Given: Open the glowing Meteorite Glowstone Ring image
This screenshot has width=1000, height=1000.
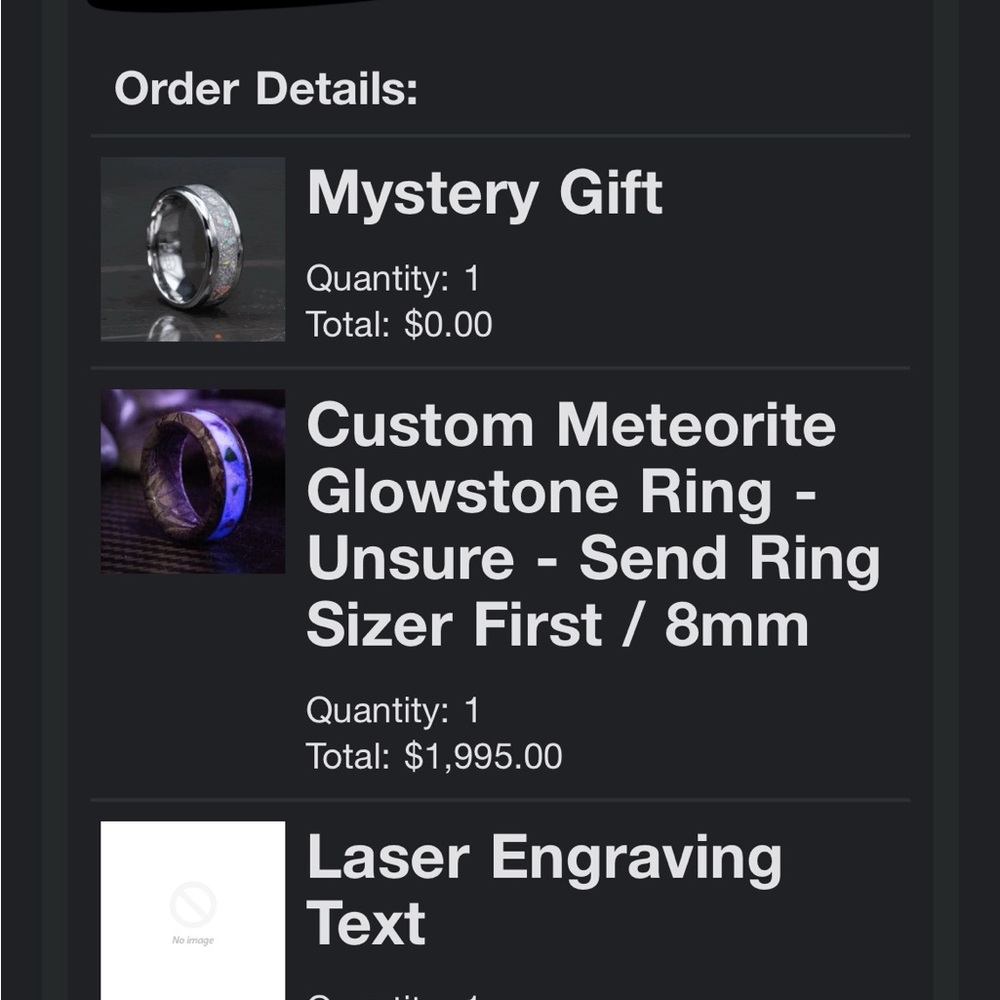Looking at the screenshot, I should (x=193, y=481).
